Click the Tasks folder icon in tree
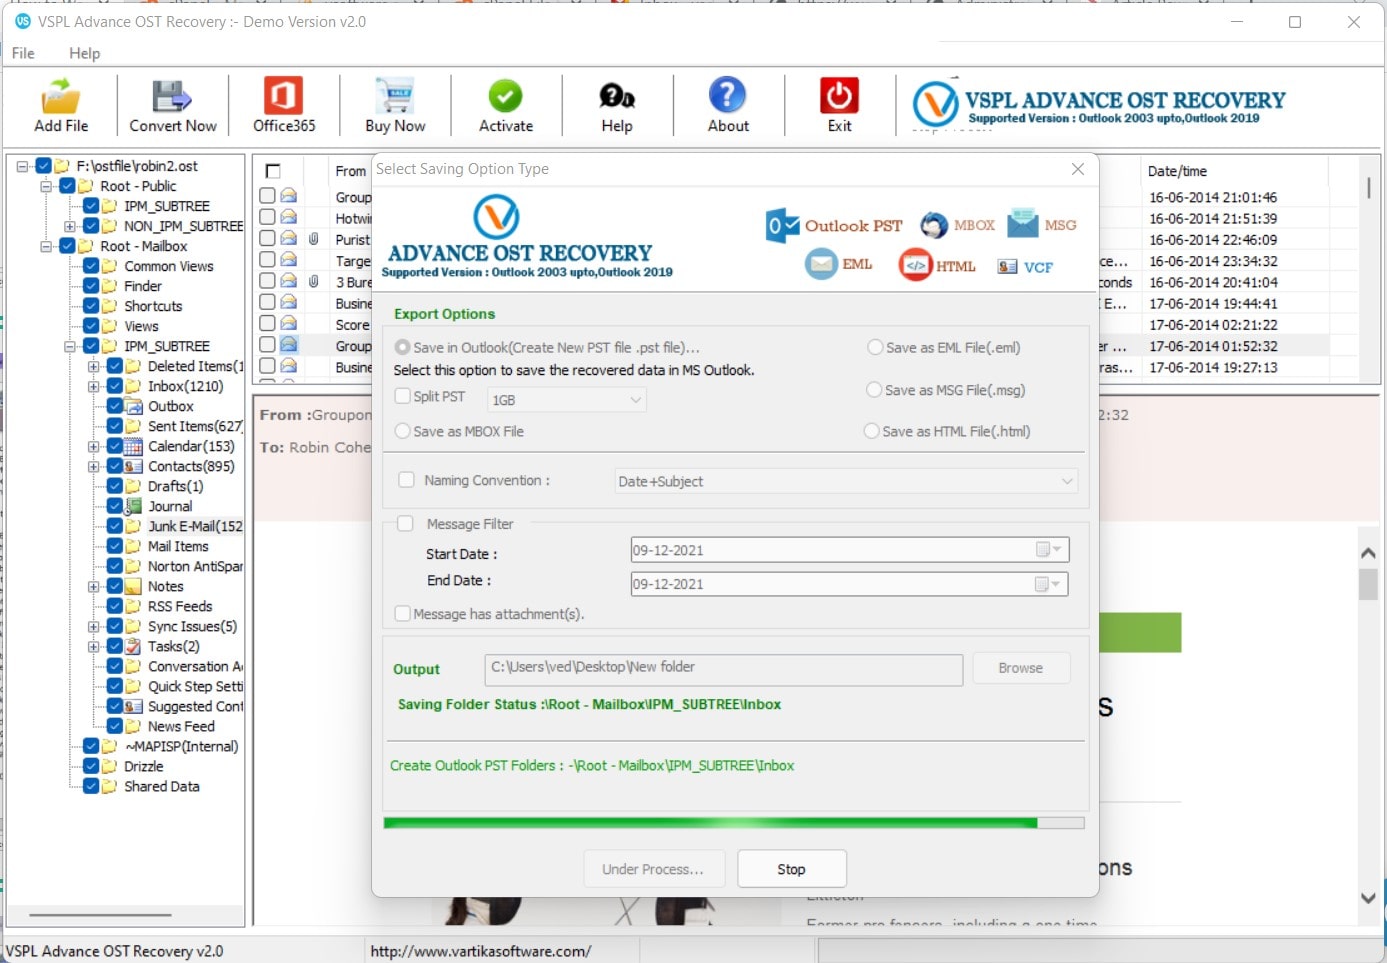Screen dimensions: 1387x963 132,646
